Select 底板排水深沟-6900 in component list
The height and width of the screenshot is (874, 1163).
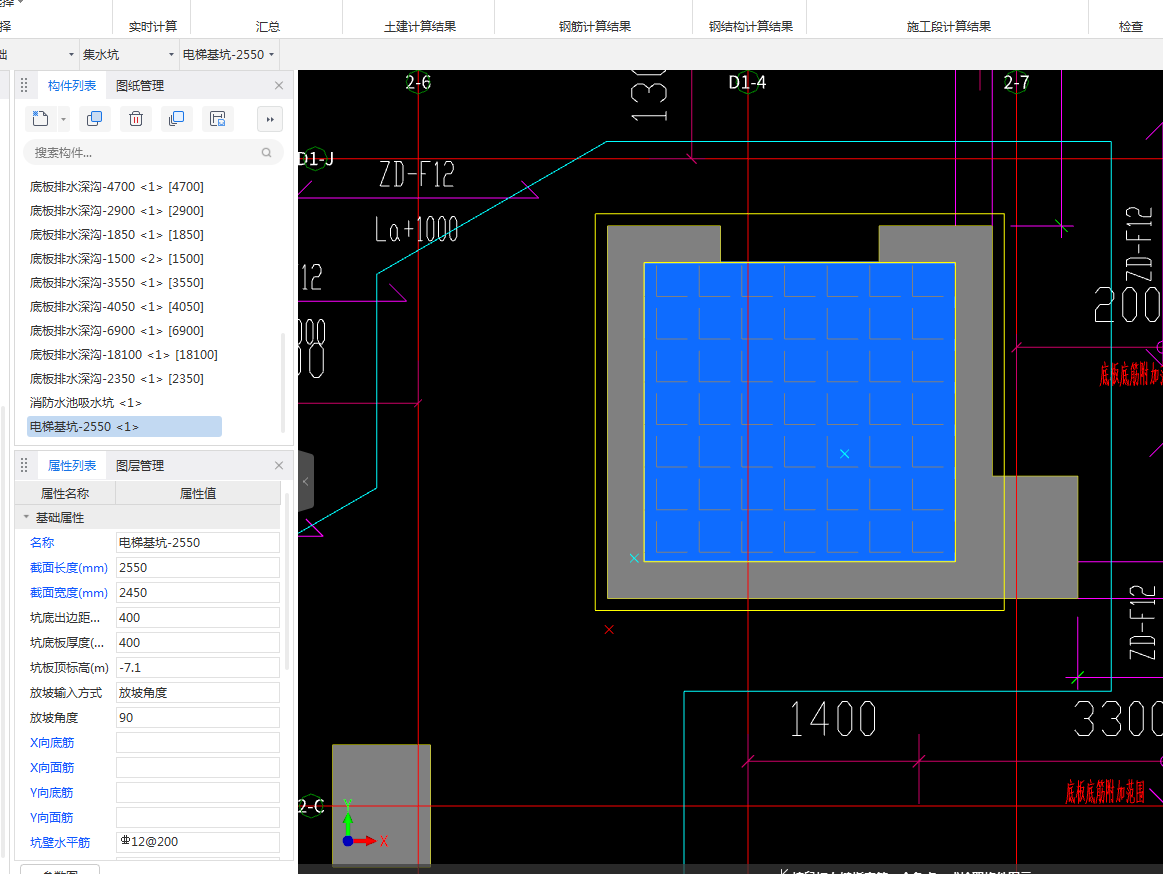[116, 331]
